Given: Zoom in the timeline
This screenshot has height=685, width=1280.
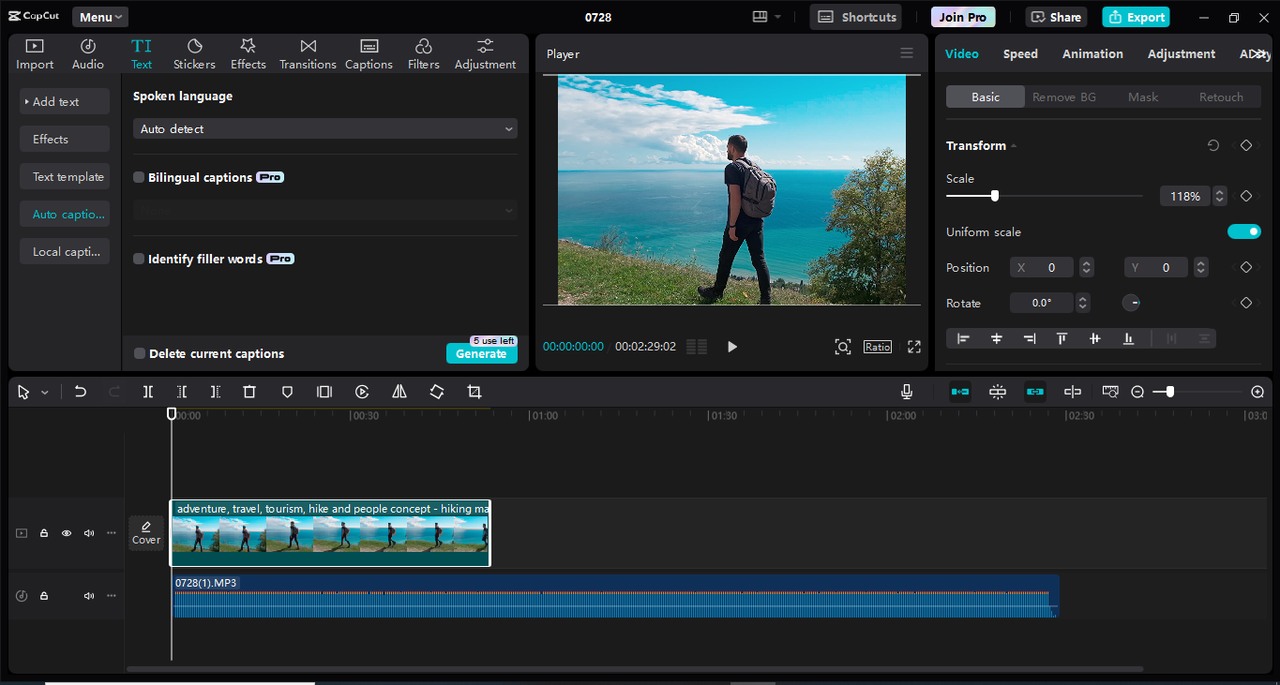Looking at the screenshot, I should (x=1258, y=392).
